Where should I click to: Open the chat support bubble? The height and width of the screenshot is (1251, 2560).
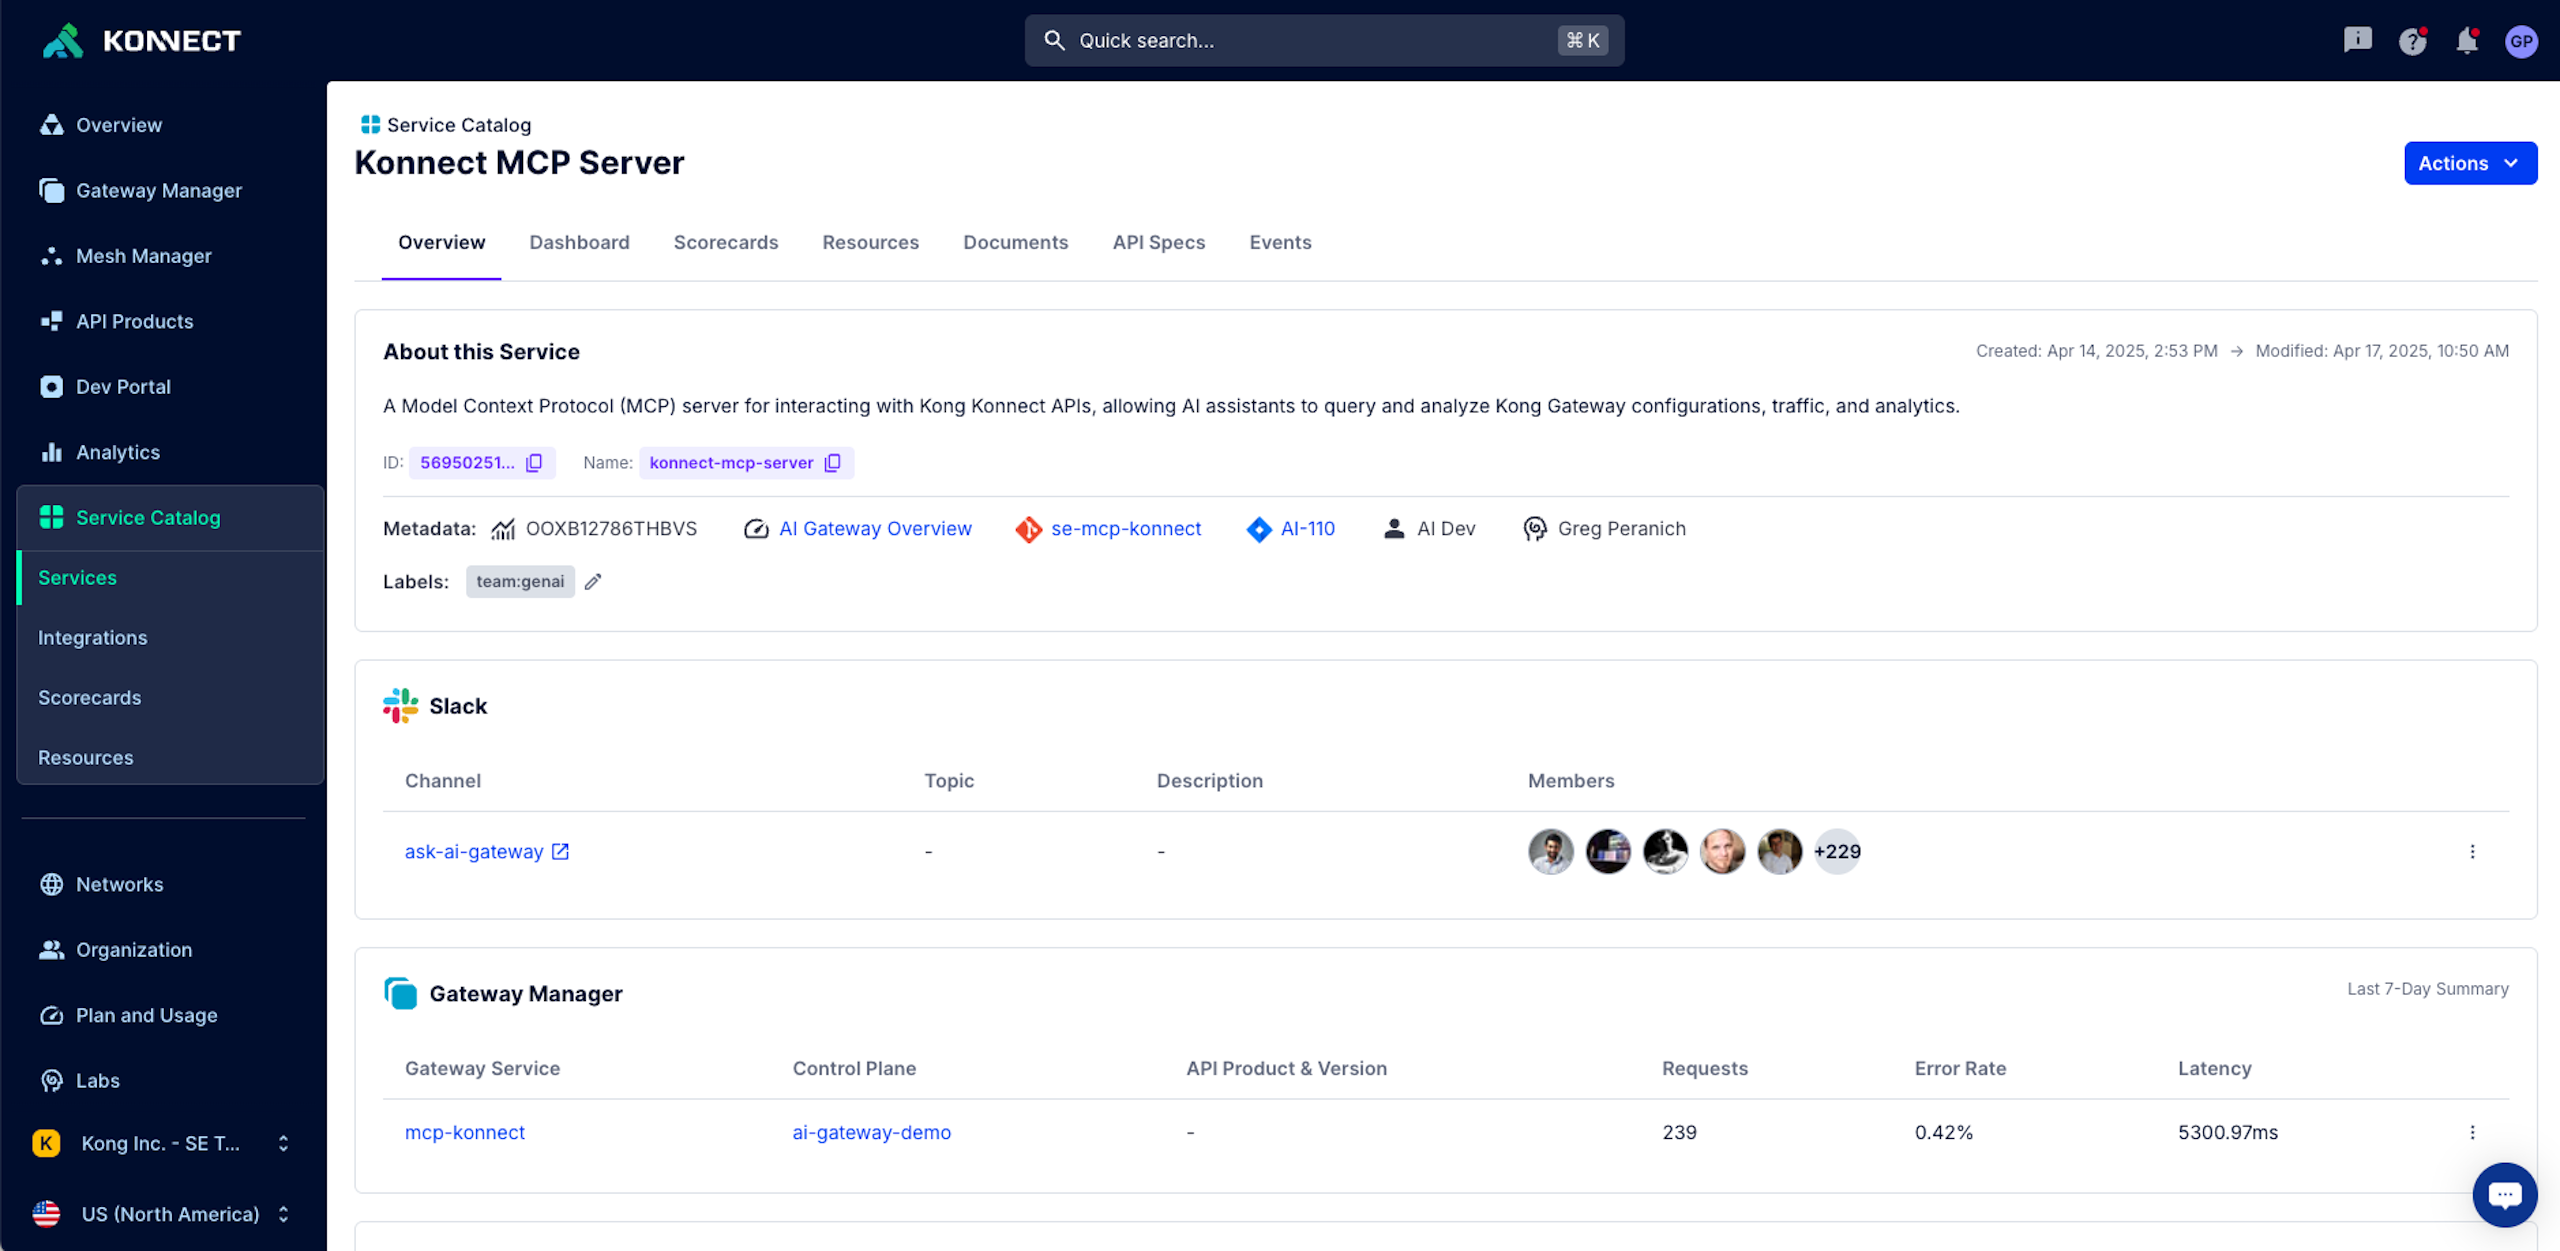[x=2504, y=1194]
